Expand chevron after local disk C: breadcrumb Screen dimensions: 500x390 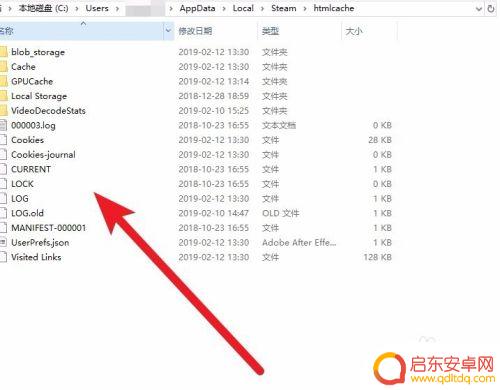pos(77,9)
